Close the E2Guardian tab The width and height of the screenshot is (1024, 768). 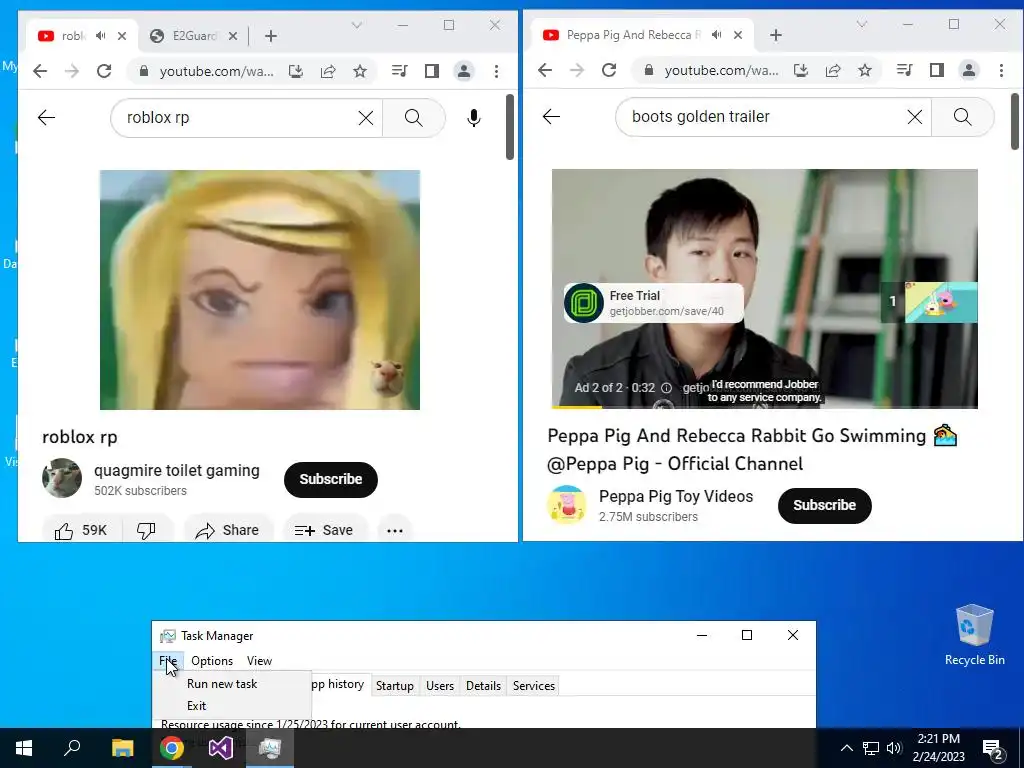[232, 36]
